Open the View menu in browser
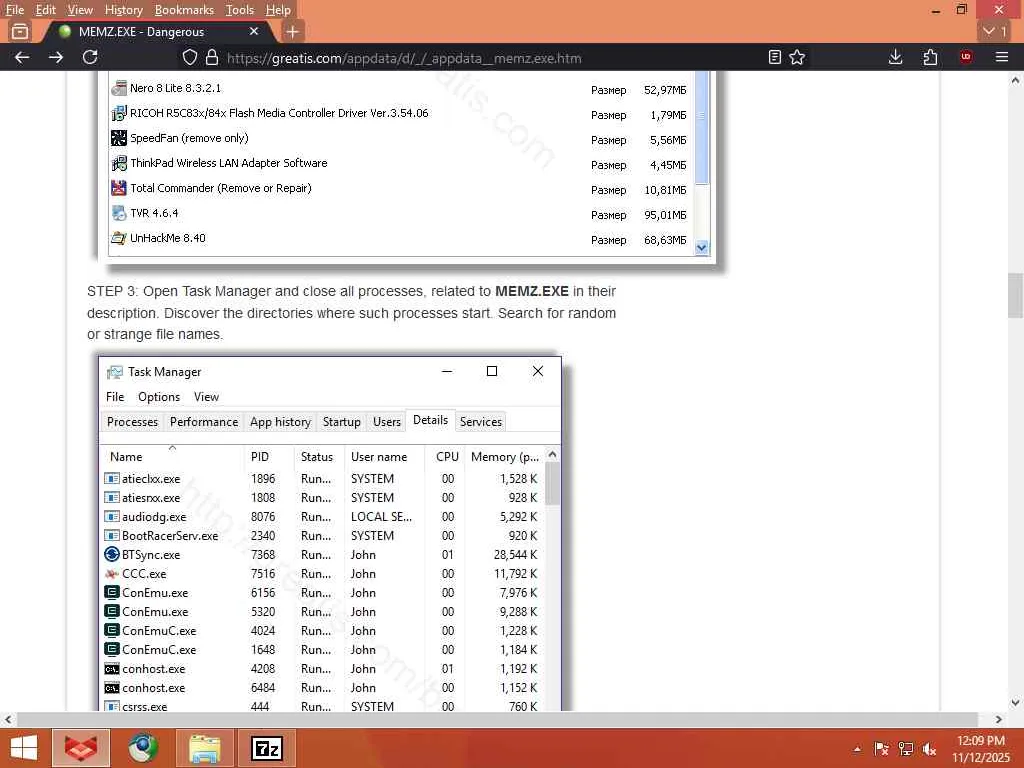Image resolution: width=1024 pixels, height=768 pixels. [80, 10]
